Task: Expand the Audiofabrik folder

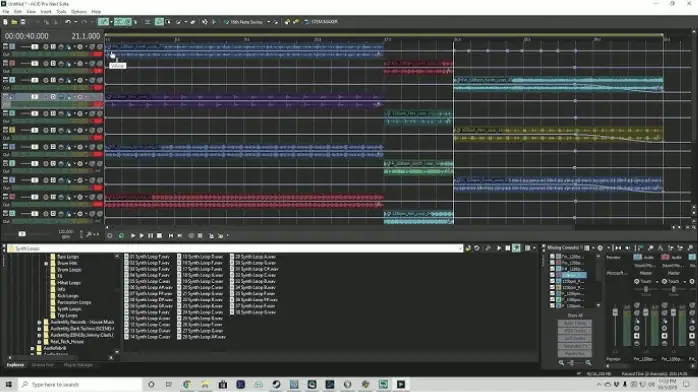Action: [x=32, y=348]
